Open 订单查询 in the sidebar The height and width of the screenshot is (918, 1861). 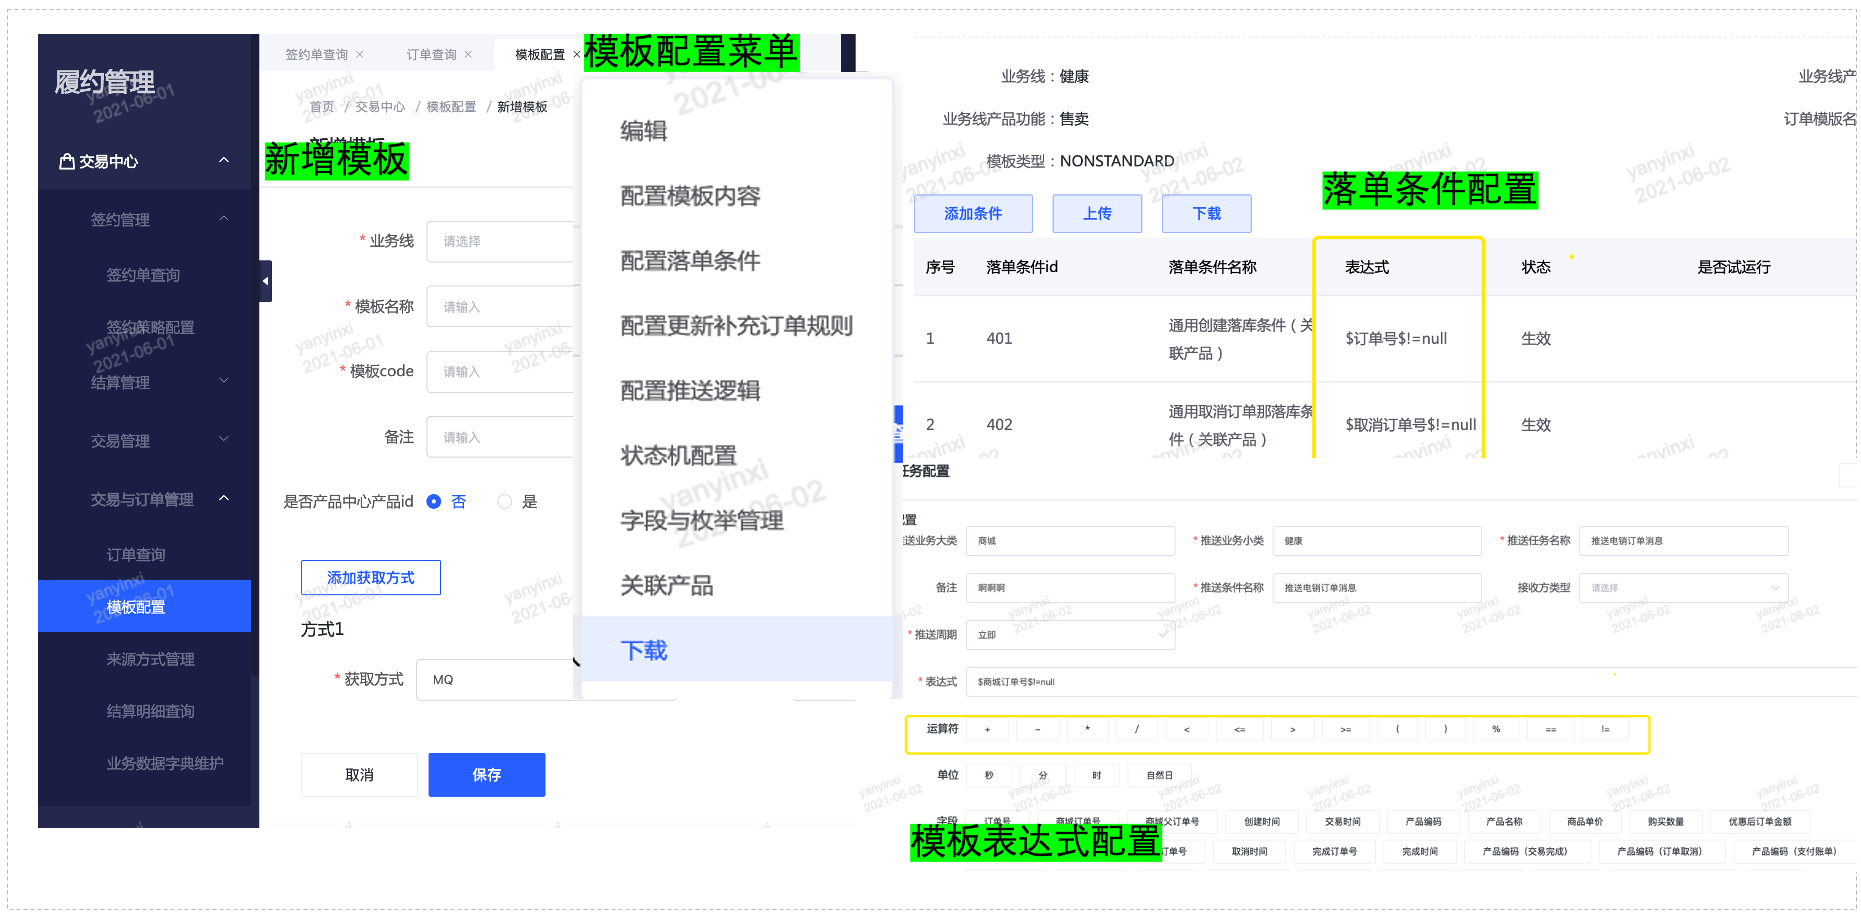pos(136,554)
